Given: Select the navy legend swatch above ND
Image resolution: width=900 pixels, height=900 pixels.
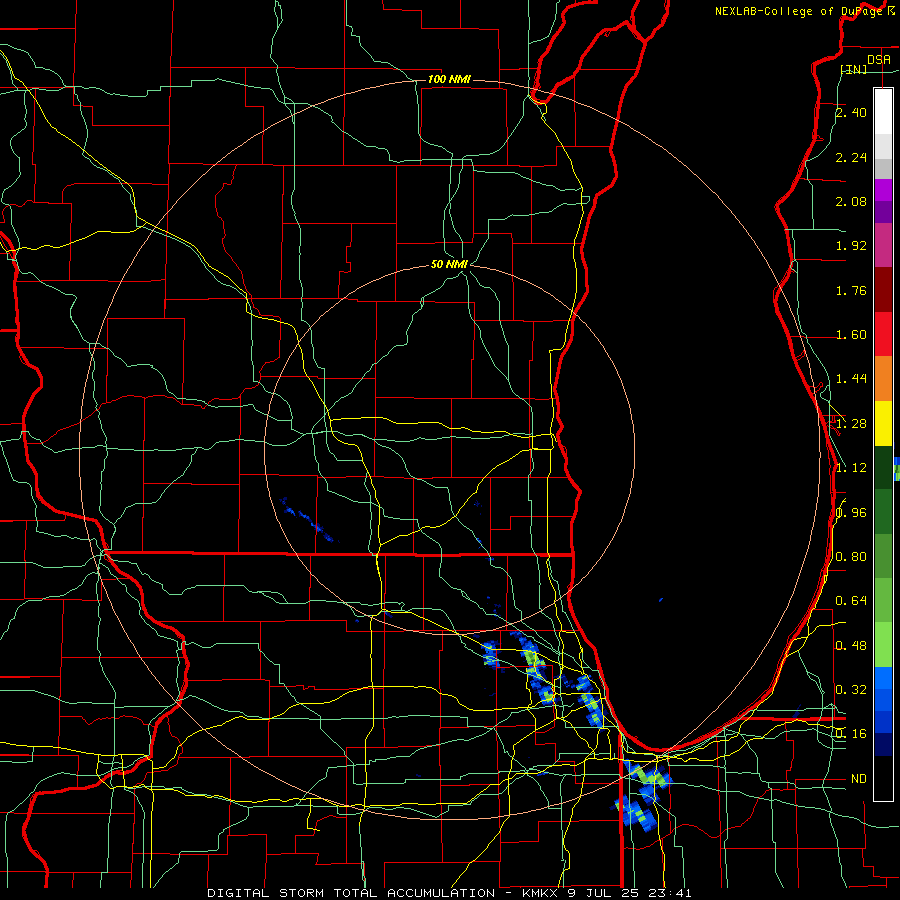Looking at the screenshot, I should (x=883, y=744).
